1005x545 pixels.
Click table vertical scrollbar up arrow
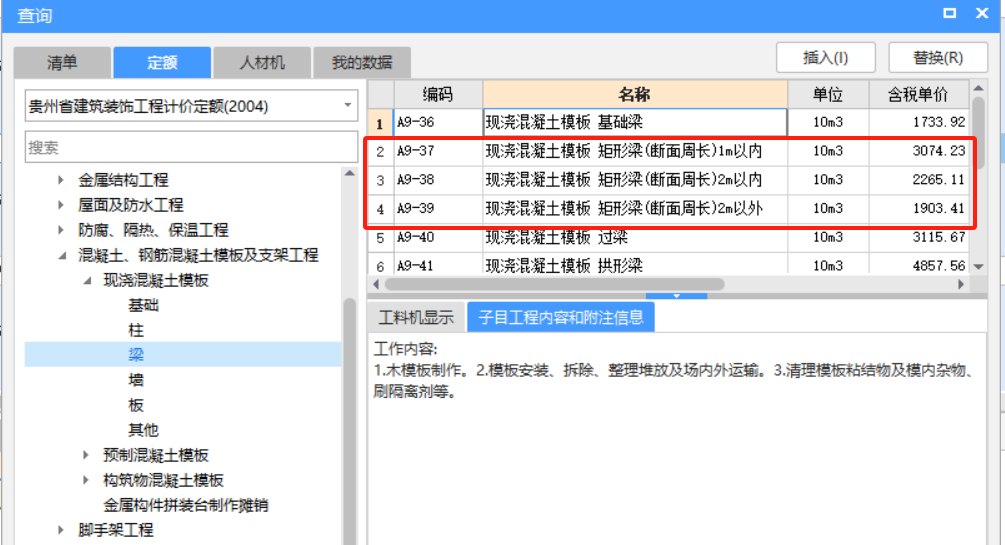[978, 88]
